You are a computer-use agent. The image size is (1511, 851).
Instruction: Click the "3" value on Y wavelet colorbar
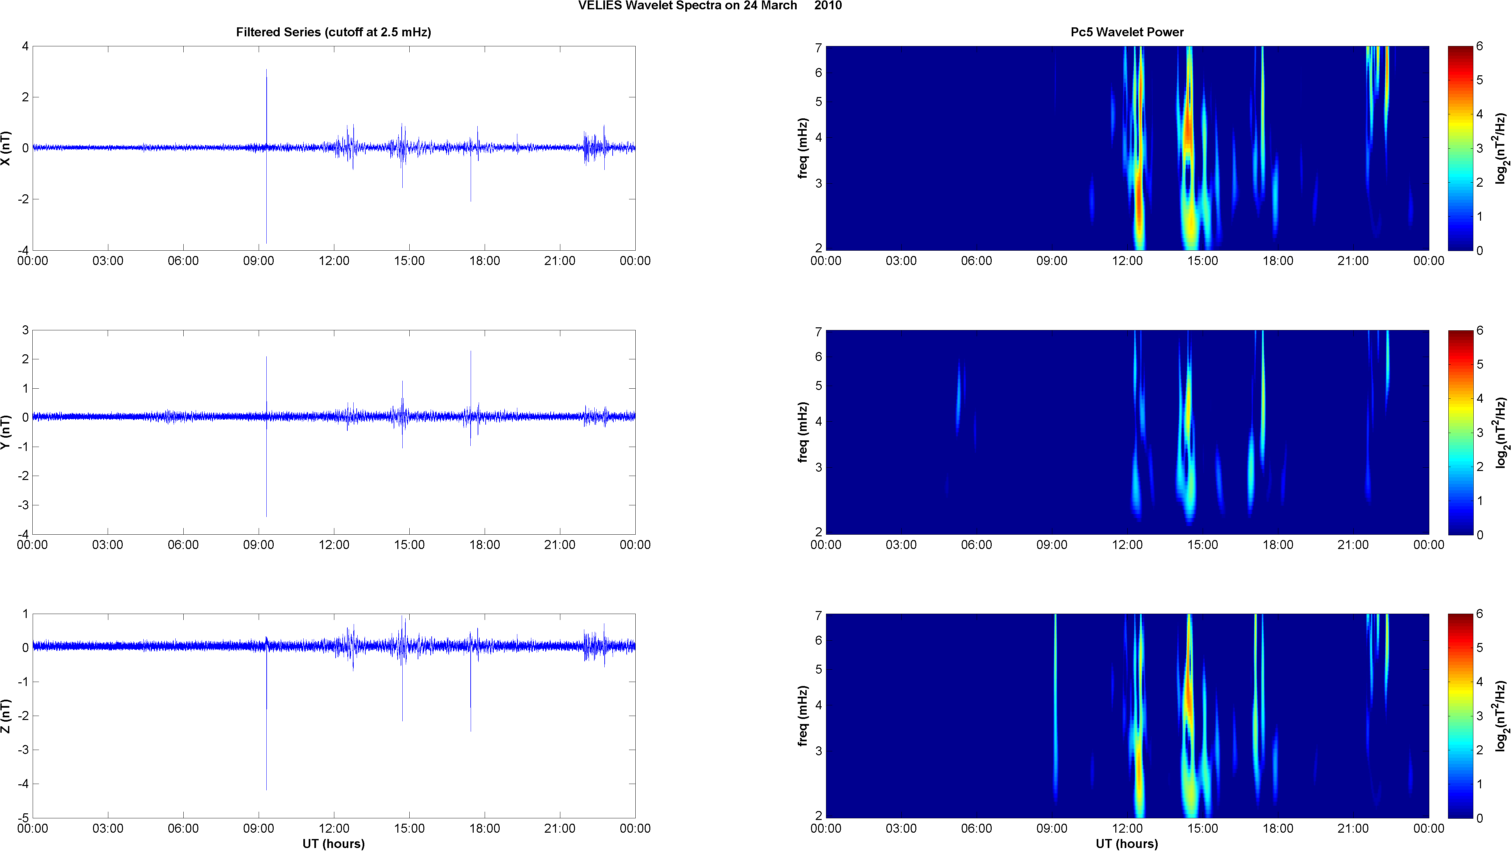1480,432
